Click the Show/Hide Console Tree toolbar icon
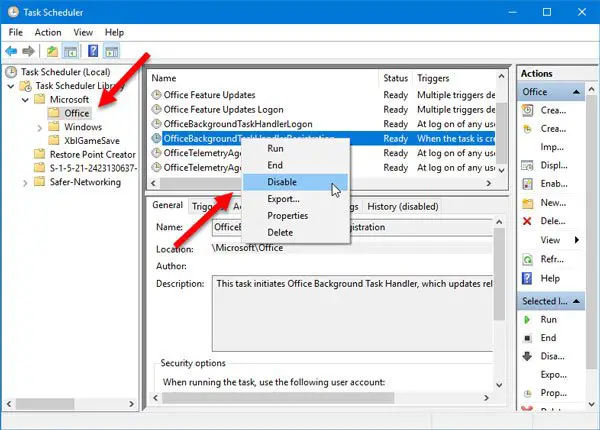This screenshot has height=430, width=600. click(71, 51)
